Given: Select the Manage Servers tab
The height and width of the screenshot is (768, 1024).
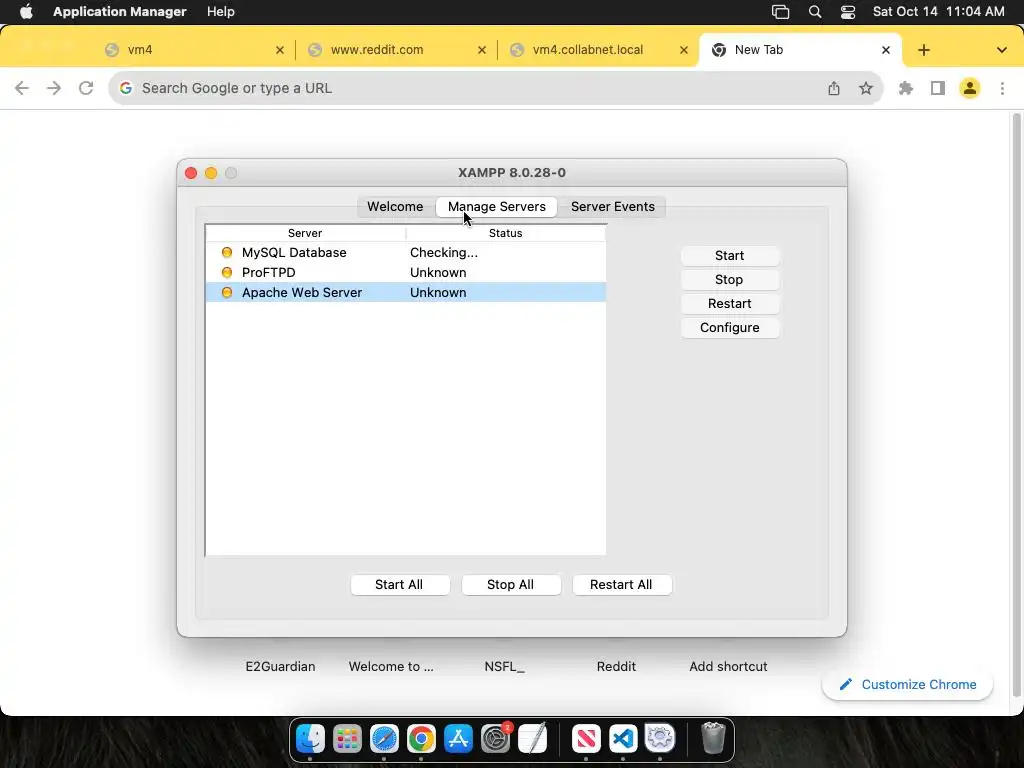Looking at the screenshot, I should (x=496, y=206).
